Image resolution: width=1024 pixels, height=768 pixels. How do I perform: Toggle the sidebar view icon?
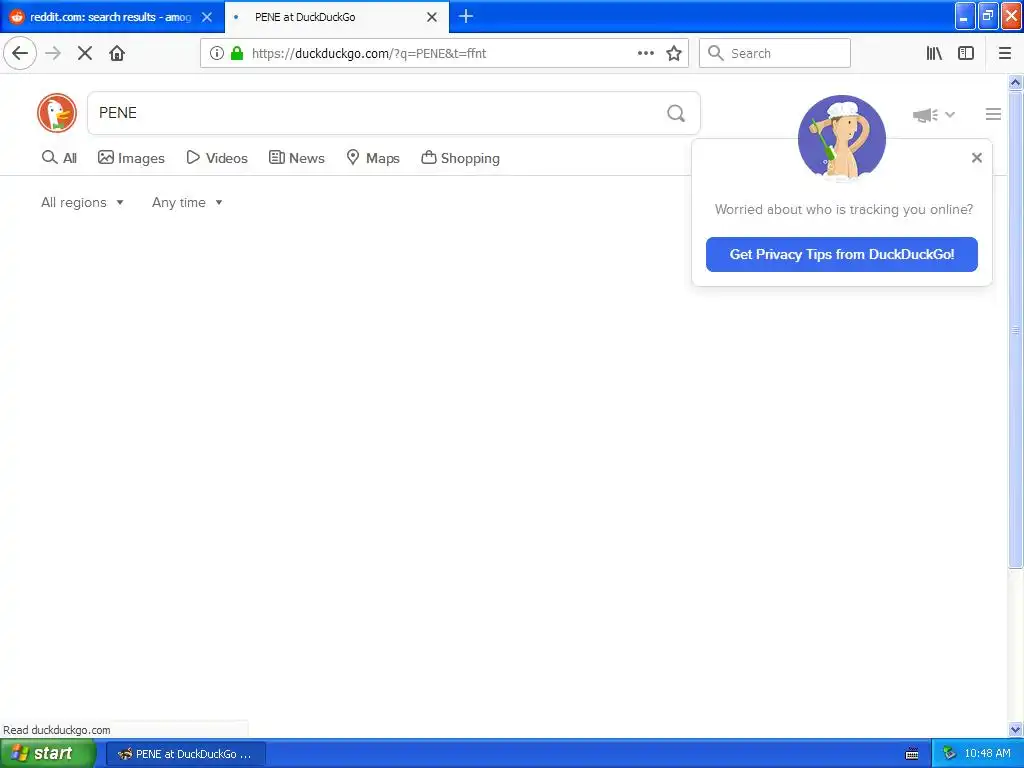coord(966,53)
